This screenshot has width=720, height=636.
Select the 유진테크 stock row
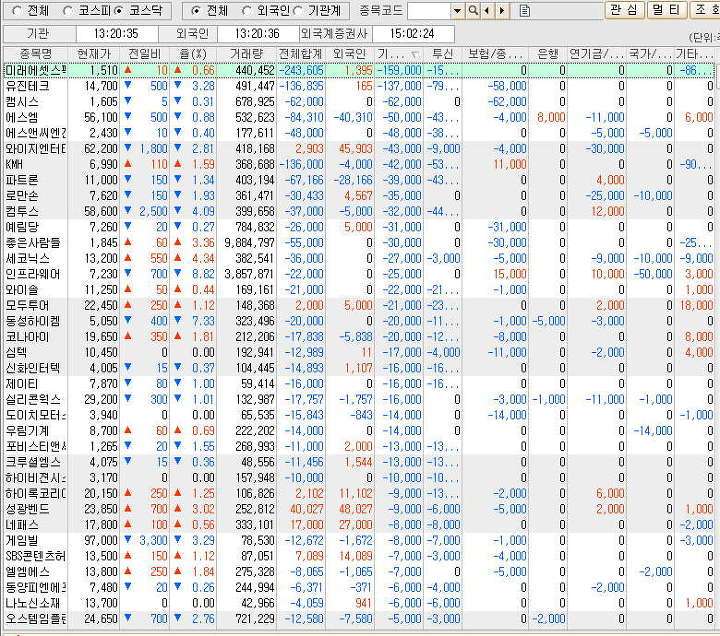tap(359, 86)
